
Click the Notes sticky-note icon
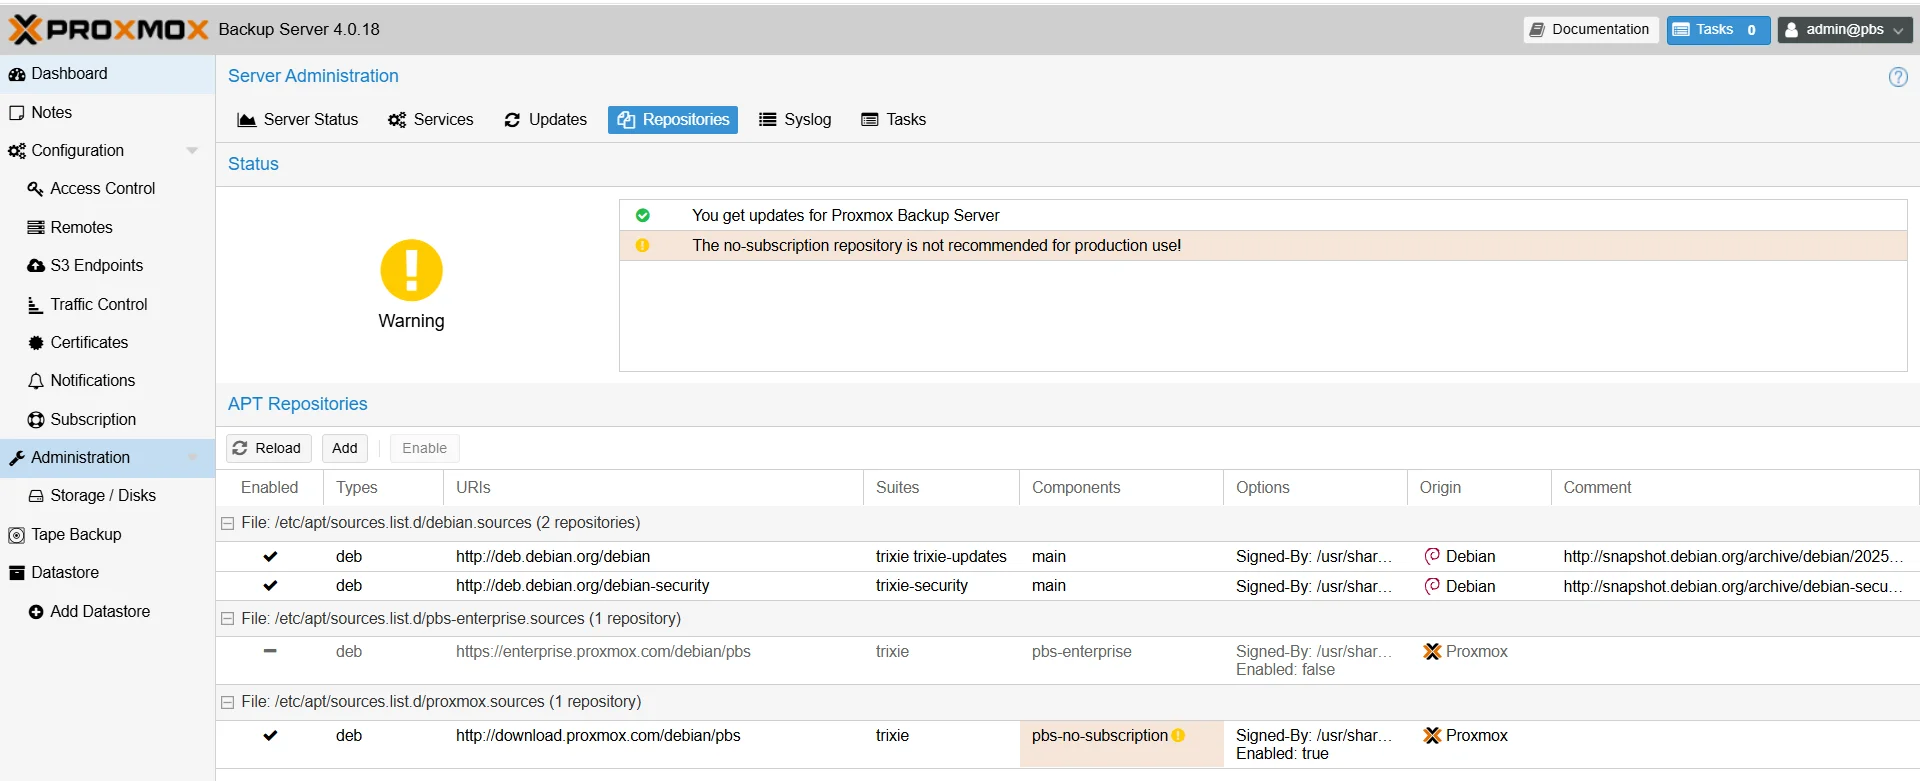(17, 113)
